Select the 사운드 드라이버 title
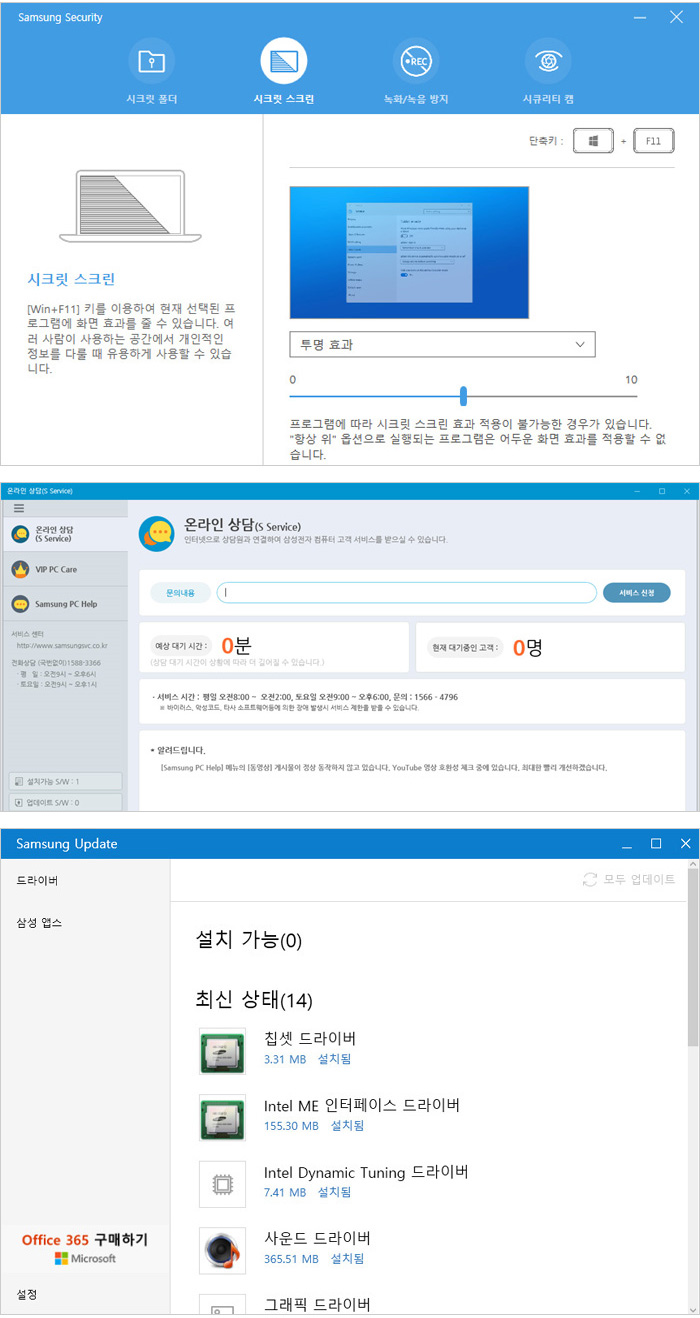 tap(318, 1239)
